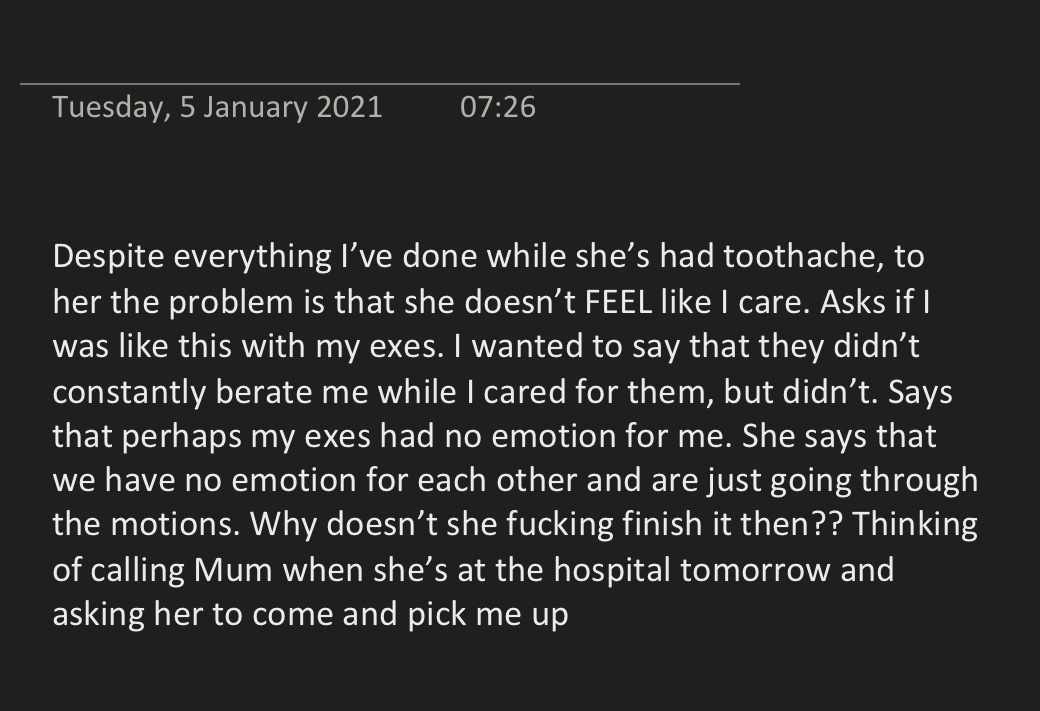1040x711 pixels.
Task: Click the word "asking" starting the last line
Action: coord(96,614)
